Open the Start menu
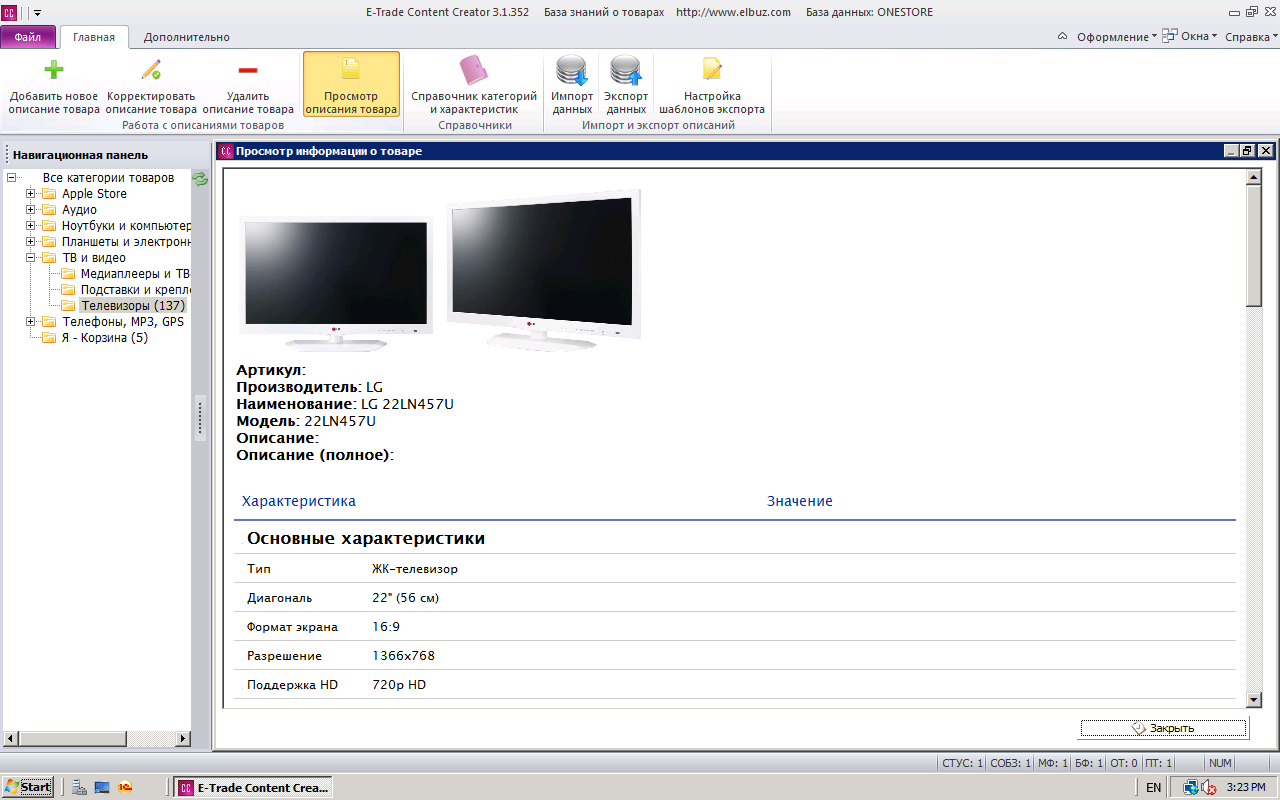This screenshot has width=1280, height=800. 27,787
